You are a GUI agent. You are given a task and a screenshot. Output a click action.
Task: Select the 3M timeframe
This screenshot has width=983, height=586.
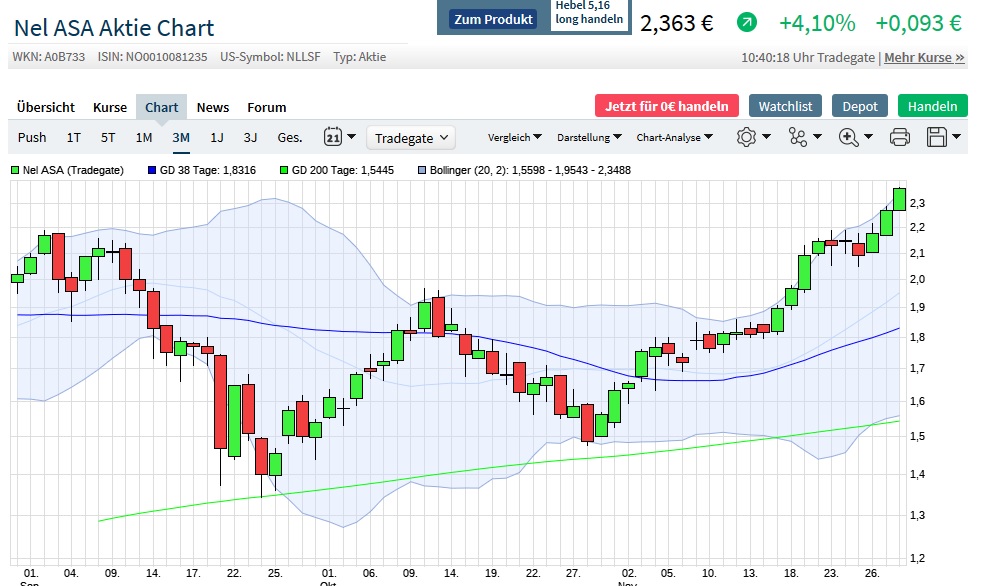(x=181, y=137)
